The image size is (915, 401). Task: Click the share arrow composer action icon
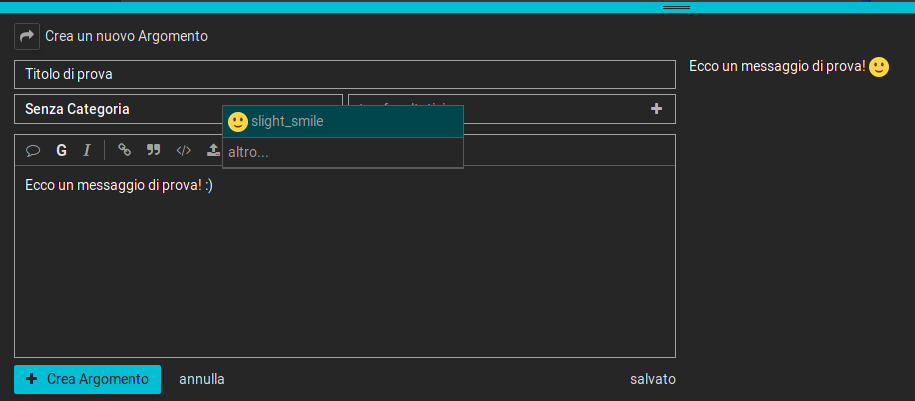(26, 36)
